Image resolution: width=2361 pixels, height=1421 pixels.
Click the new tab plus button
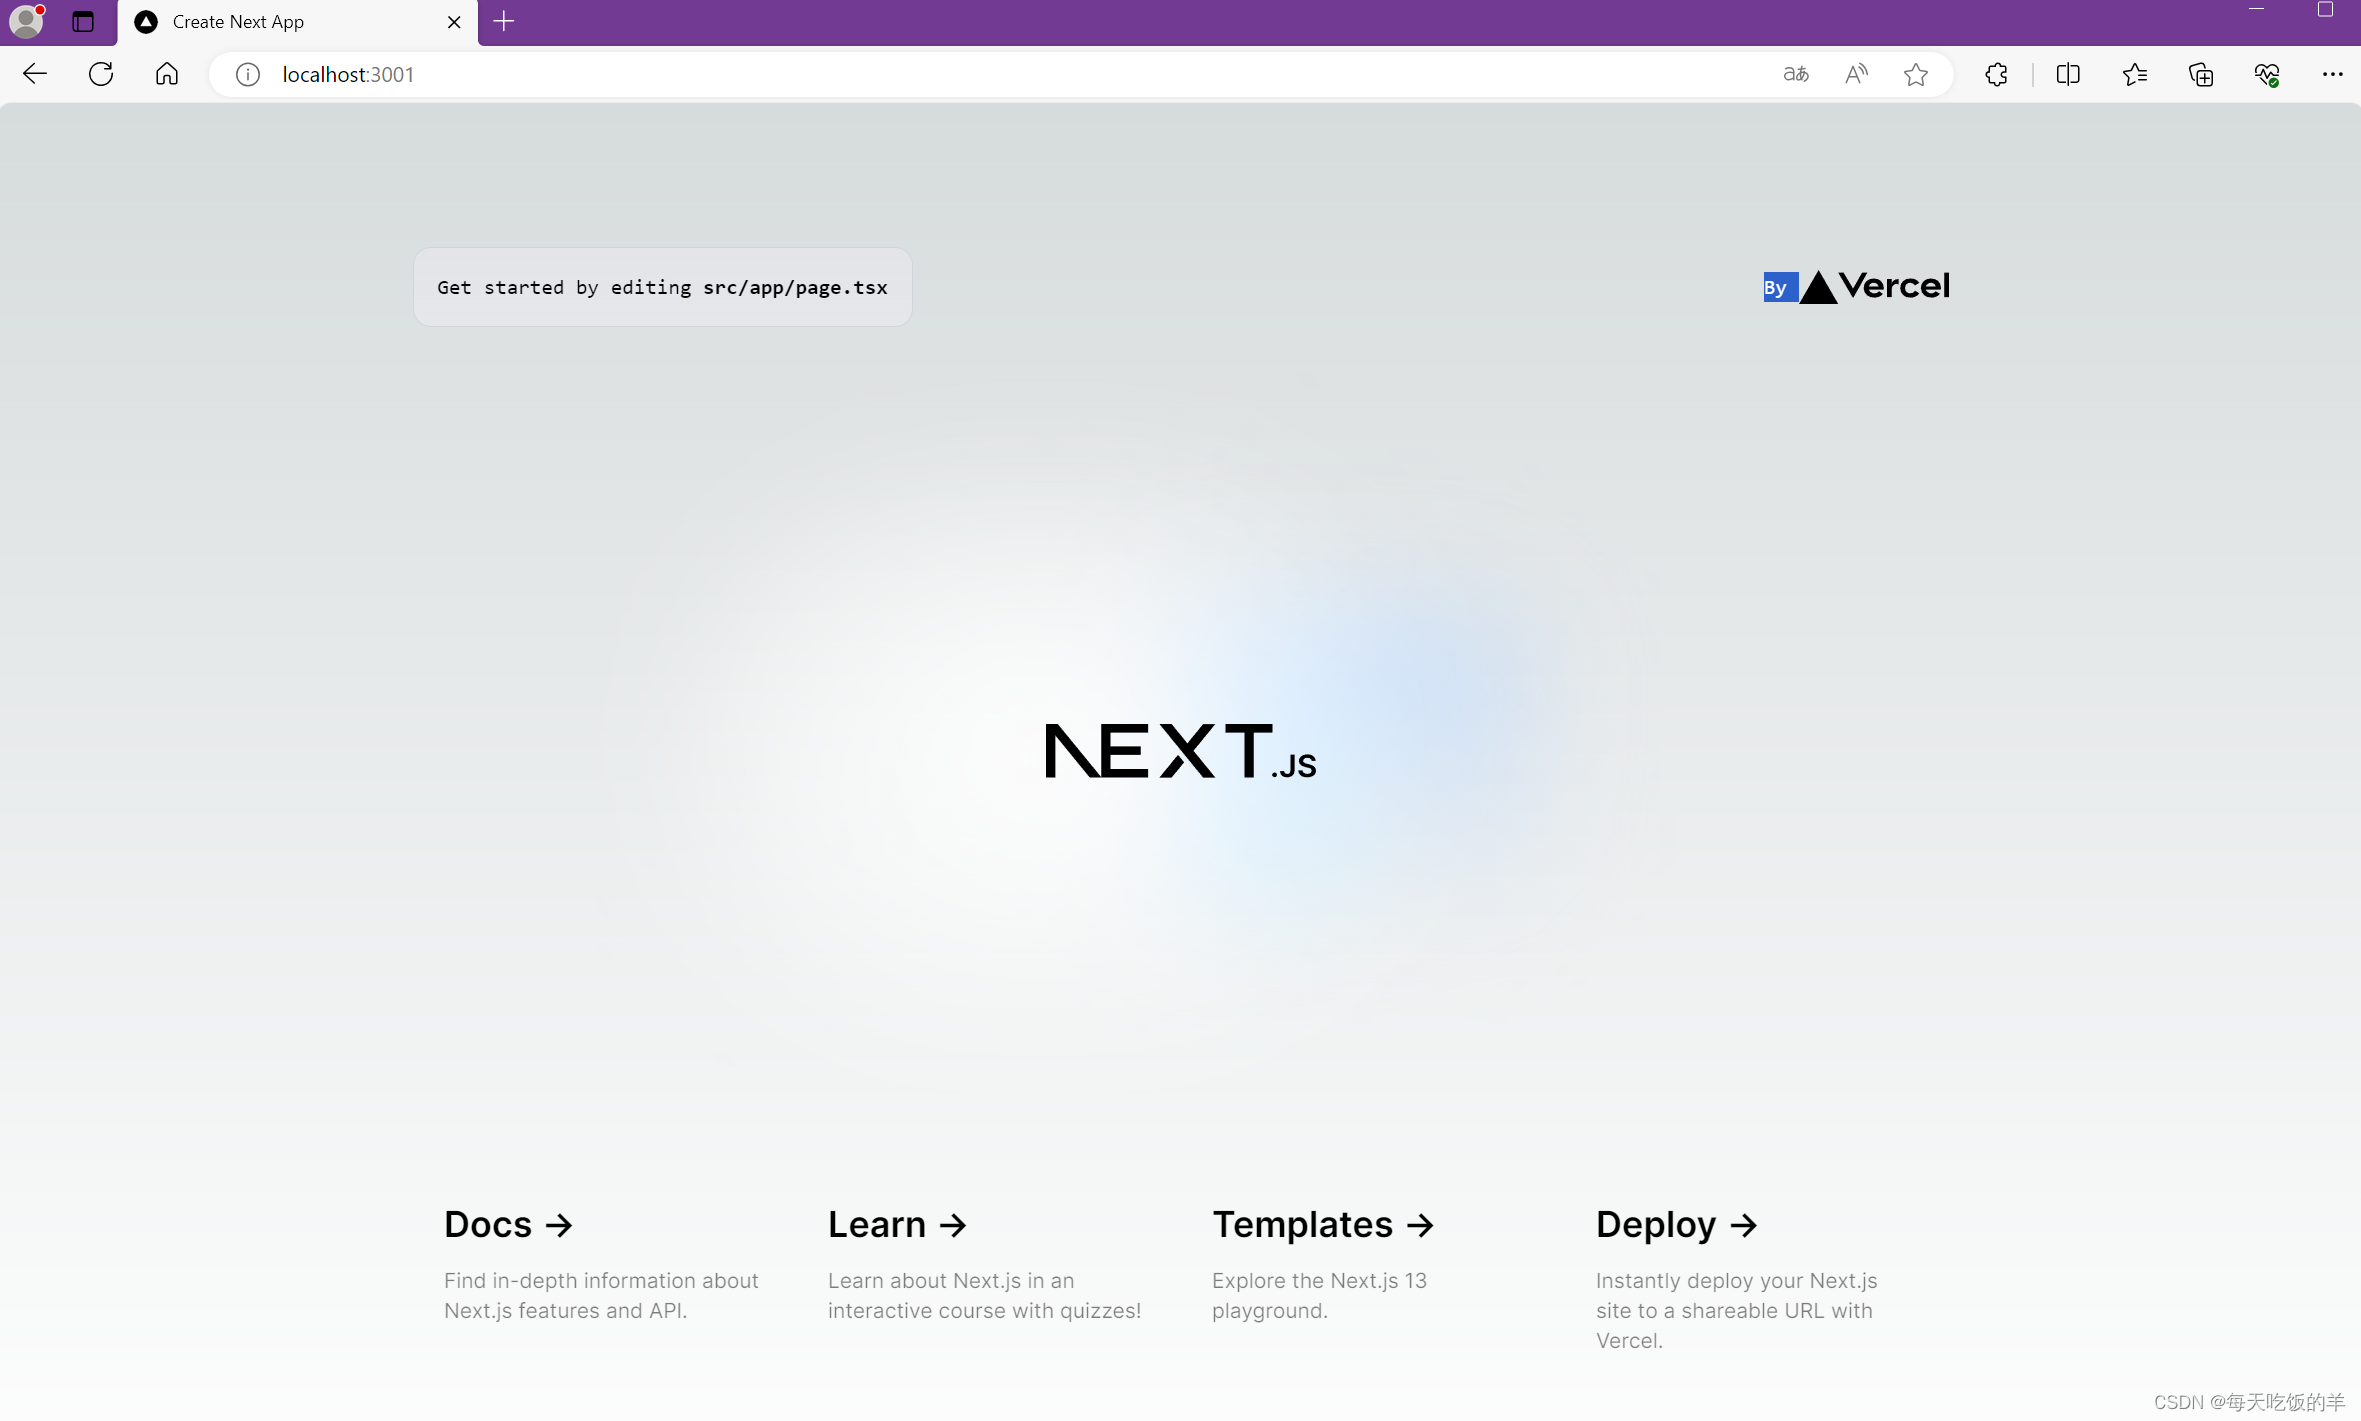pos(503,20)
